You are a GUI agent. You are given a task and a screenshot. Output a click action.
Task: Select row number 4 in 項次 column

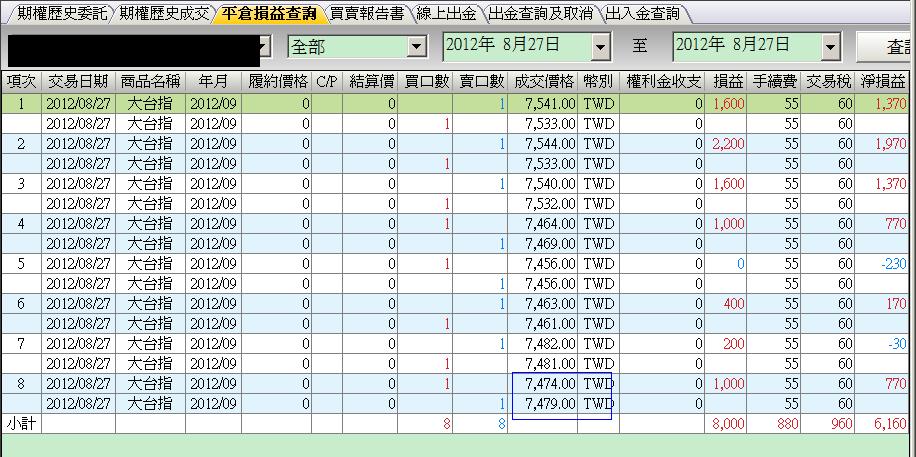click(22, 224)
